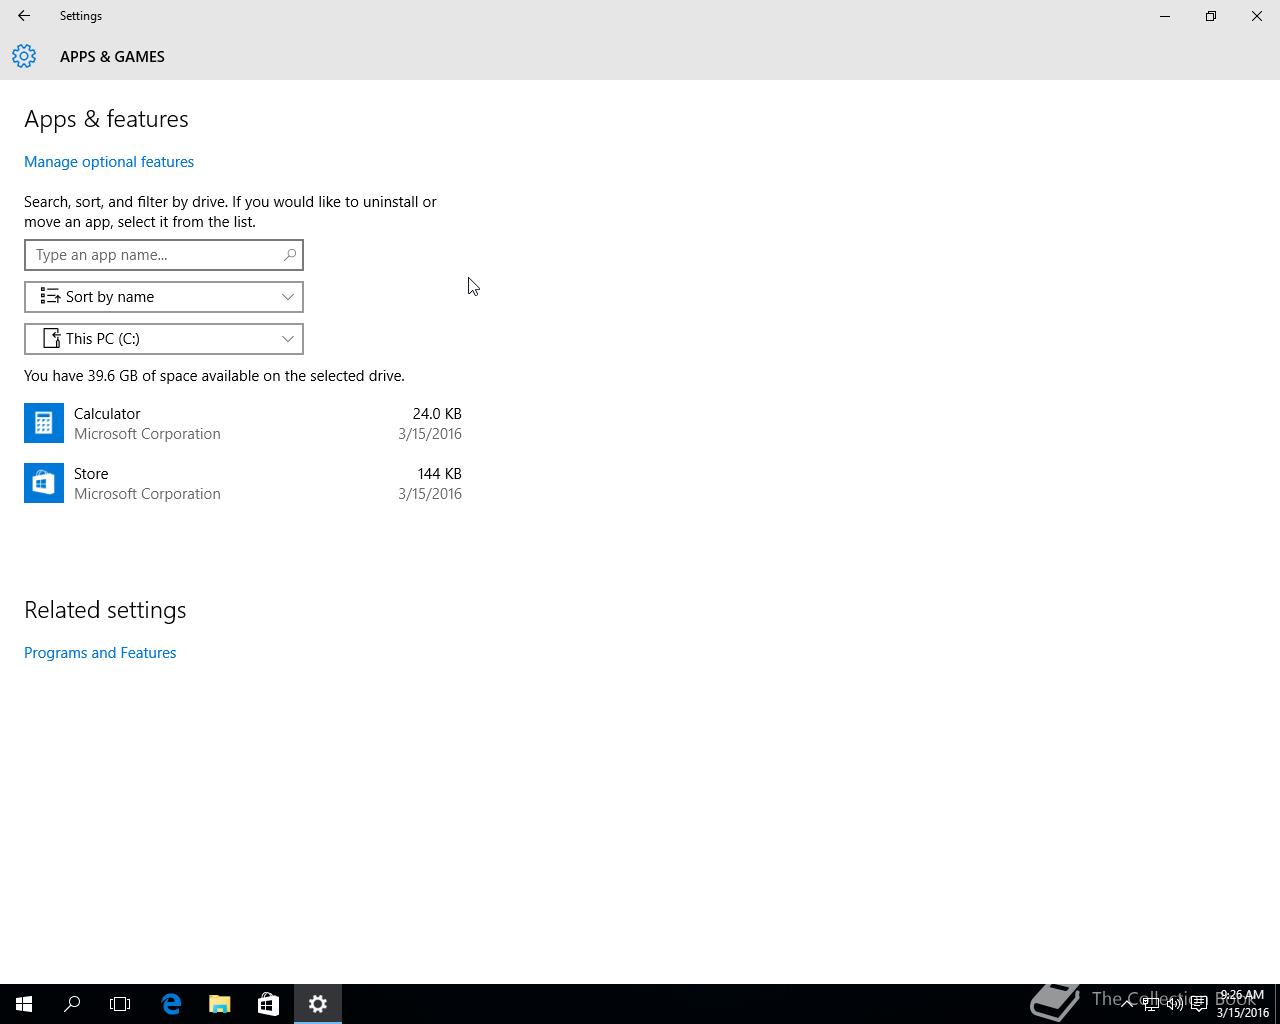Screen dimensions: 1280x1024
Task: Click the Settings gear icon beside APPS & GAMES
Action: pos(24,56)
